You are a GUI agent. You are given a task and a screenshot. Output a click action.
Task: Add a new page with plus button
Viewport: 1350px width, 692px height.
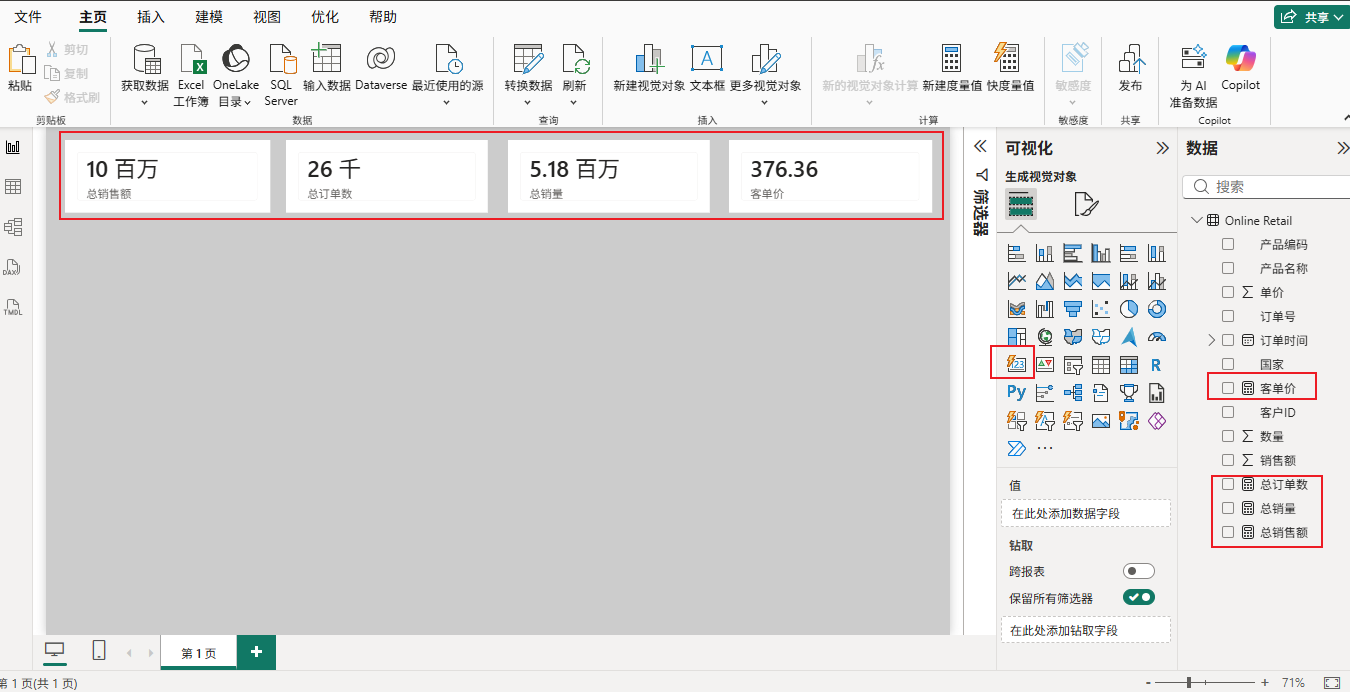[x=257, y=652]
